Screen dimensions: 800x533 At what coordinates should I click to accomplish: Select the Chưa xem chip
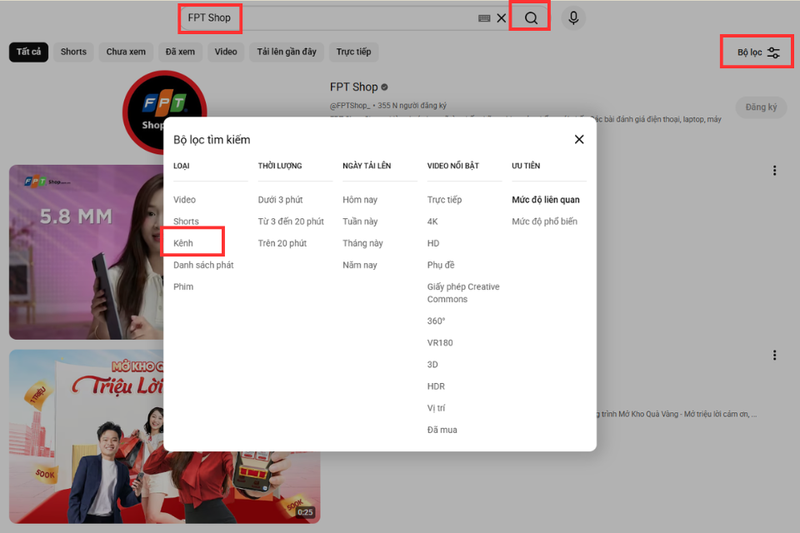coord(126,52)
